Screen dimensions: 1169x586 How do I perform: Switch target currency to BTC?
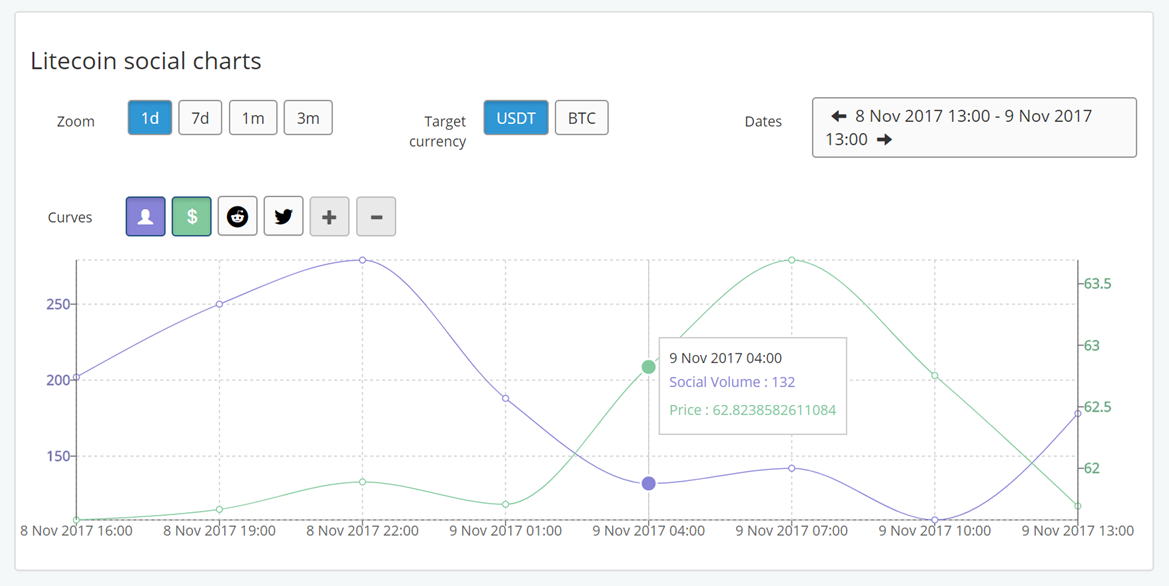(x=582, y=118)
